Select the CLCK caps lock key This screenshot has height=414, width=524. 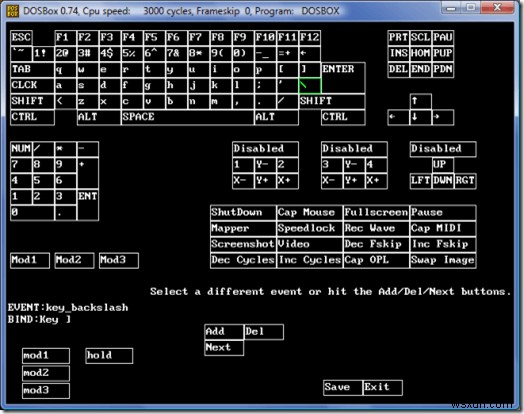pos(32,86)
